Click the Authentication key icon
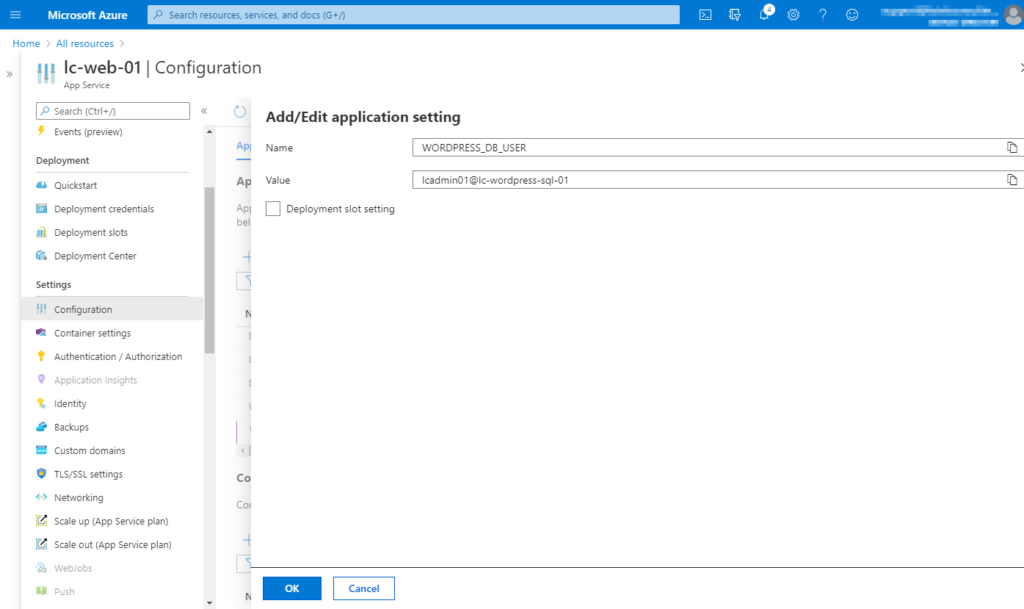This screenshot has height=609, width=1024. 42,356
